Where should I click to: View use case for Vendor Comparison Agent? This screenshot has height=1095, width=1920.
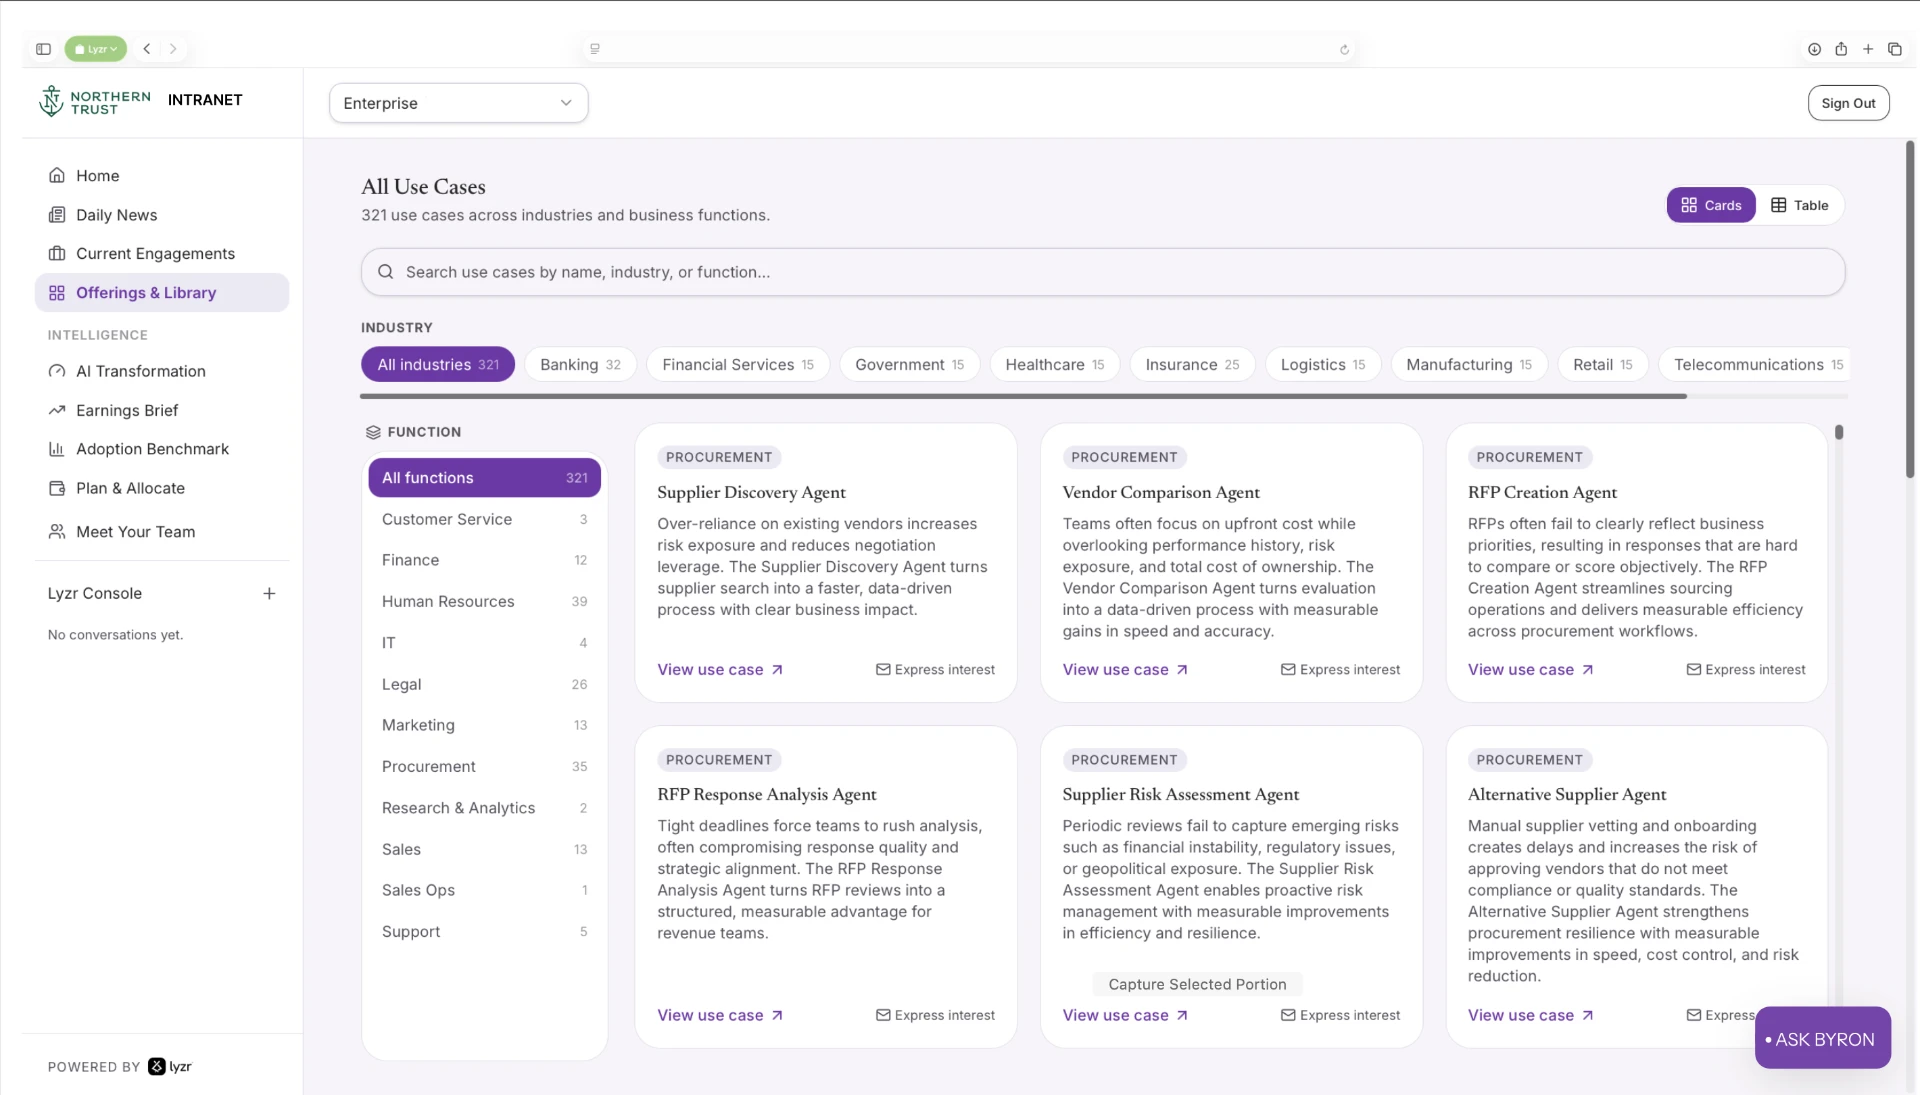tap(1125, 670)
